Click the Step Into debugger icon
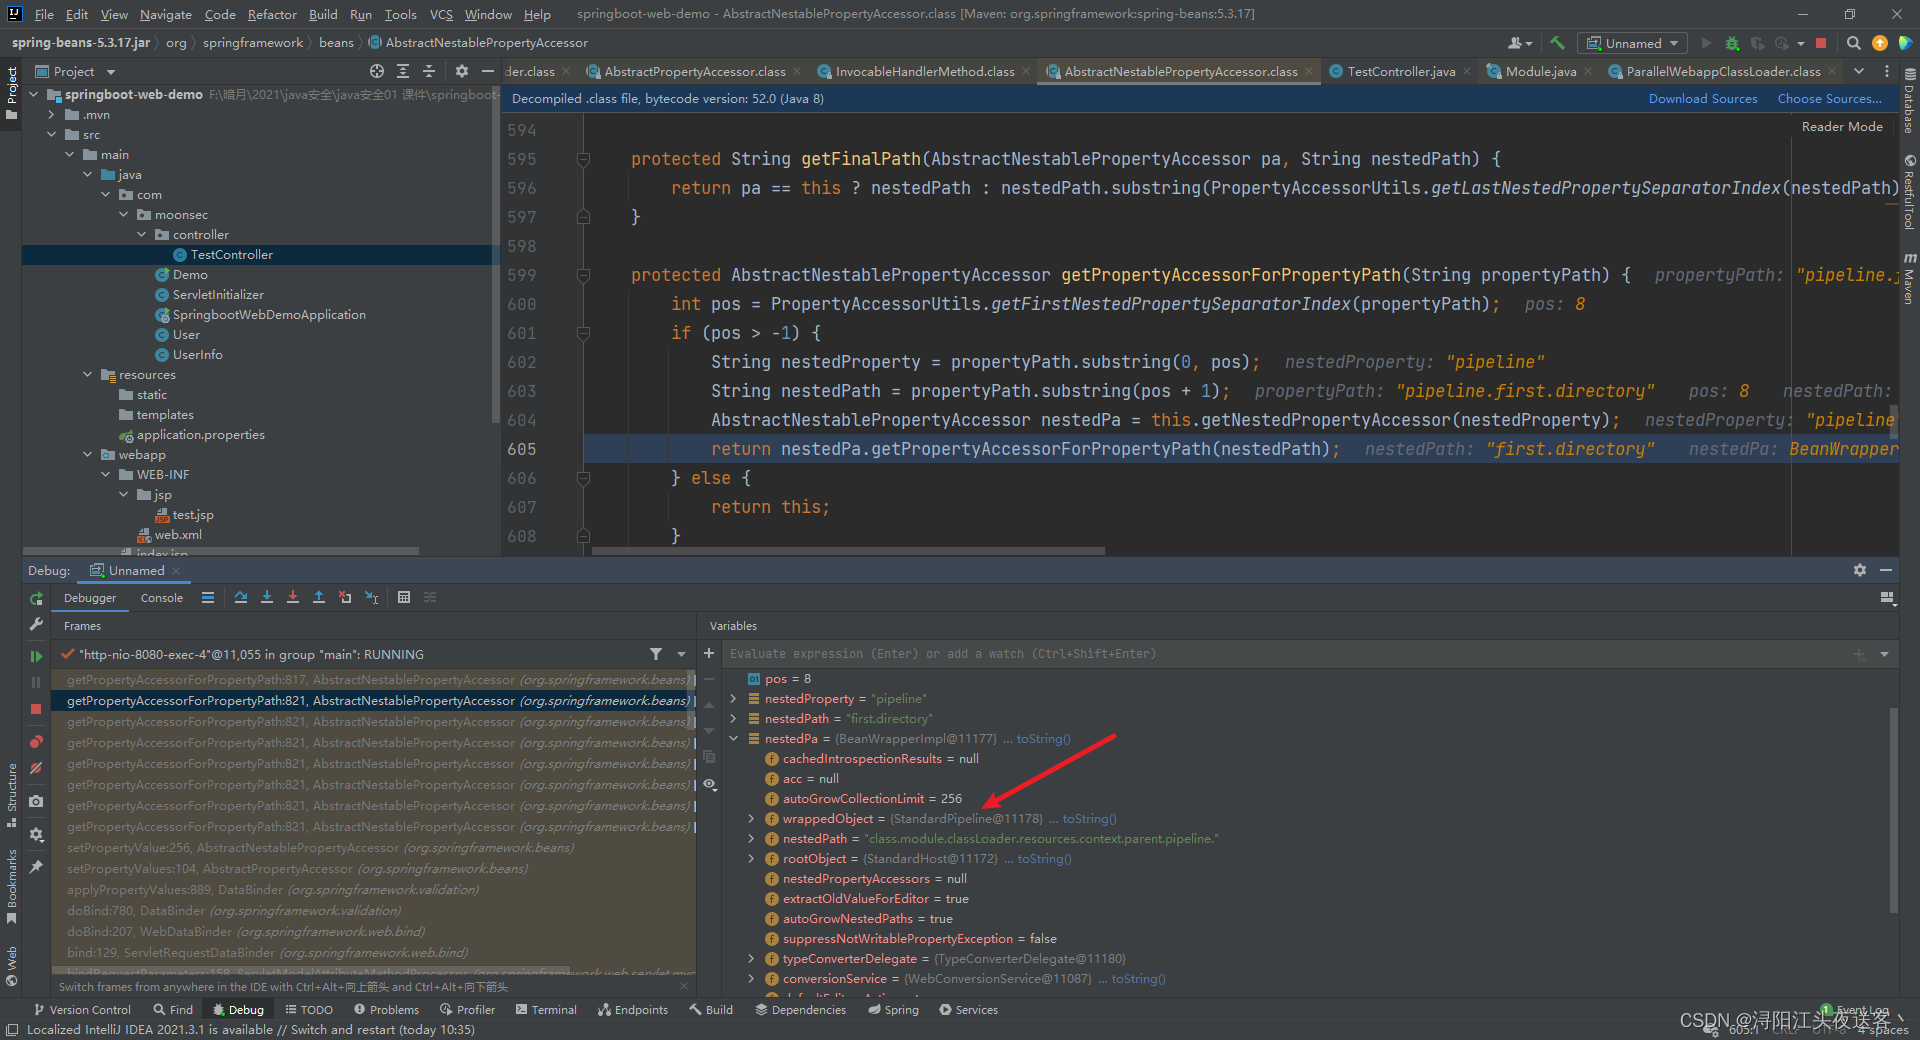The height and width of the screenshot is (1040, 1920). [267, 597]
